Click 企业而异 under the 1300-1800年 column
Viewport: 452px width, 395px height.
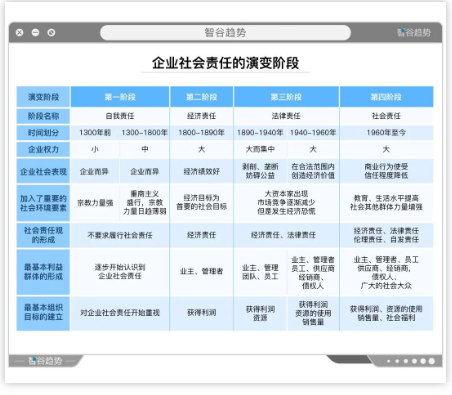pos(145,171)
